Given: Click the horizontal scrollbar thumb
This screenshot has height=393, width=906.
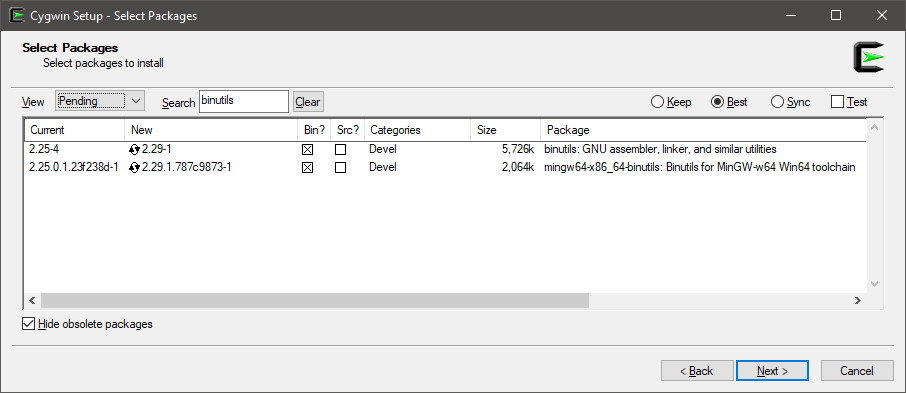Looking at the screenshot, I should [x=314, y=301].
